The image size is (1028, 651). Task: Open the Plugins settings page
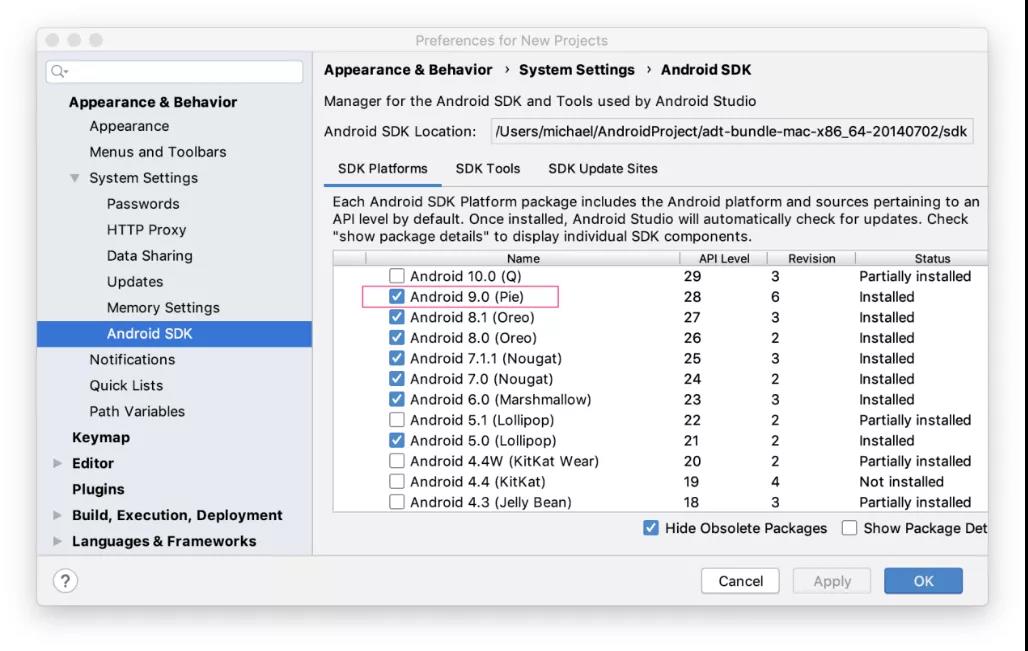(98, 489)
